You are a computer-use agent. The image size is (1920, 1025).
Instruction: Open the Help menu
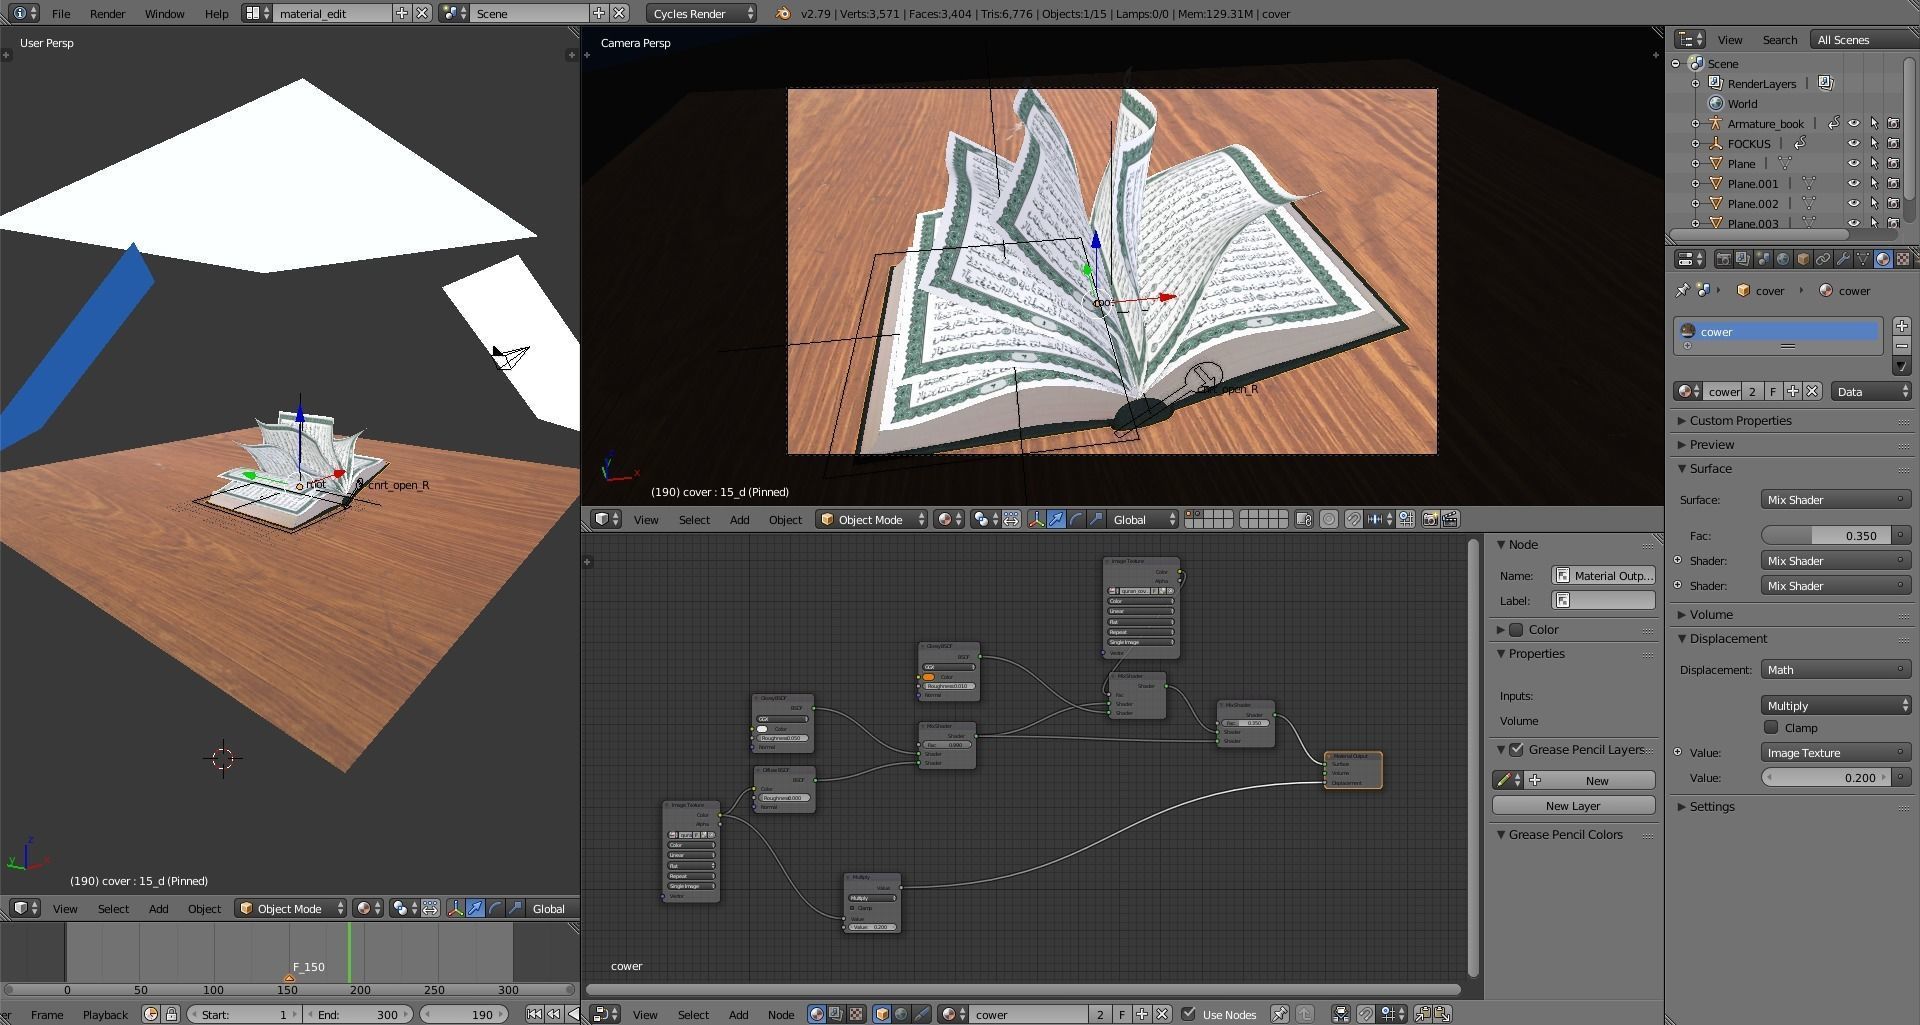pyautogui.click(x=216, y=13)
